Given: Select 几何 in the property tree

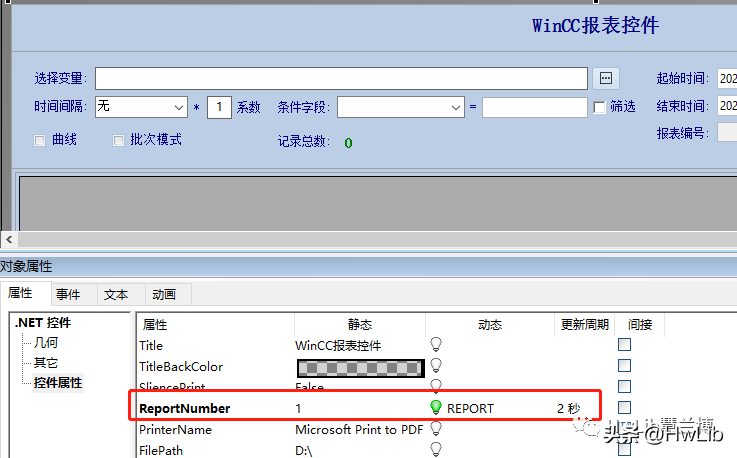Looking at the screenshot, I should pos(46,343).
